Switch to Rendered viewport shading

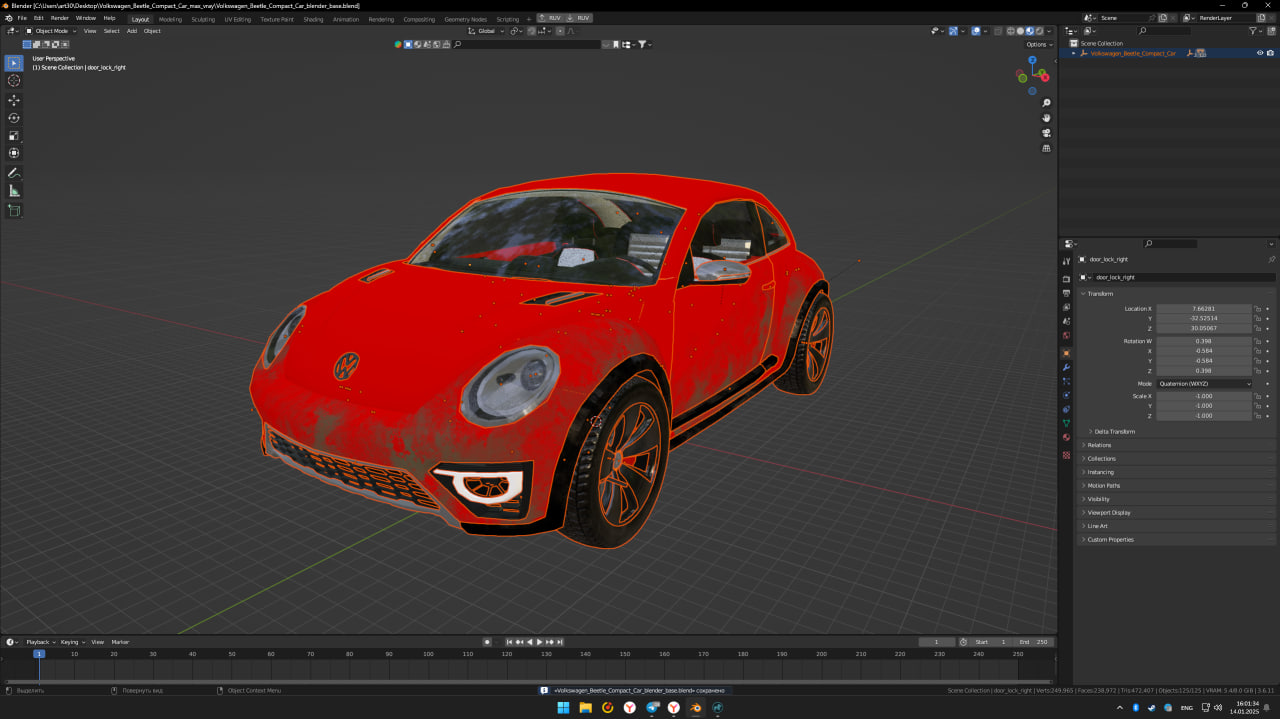(1040, 31)
